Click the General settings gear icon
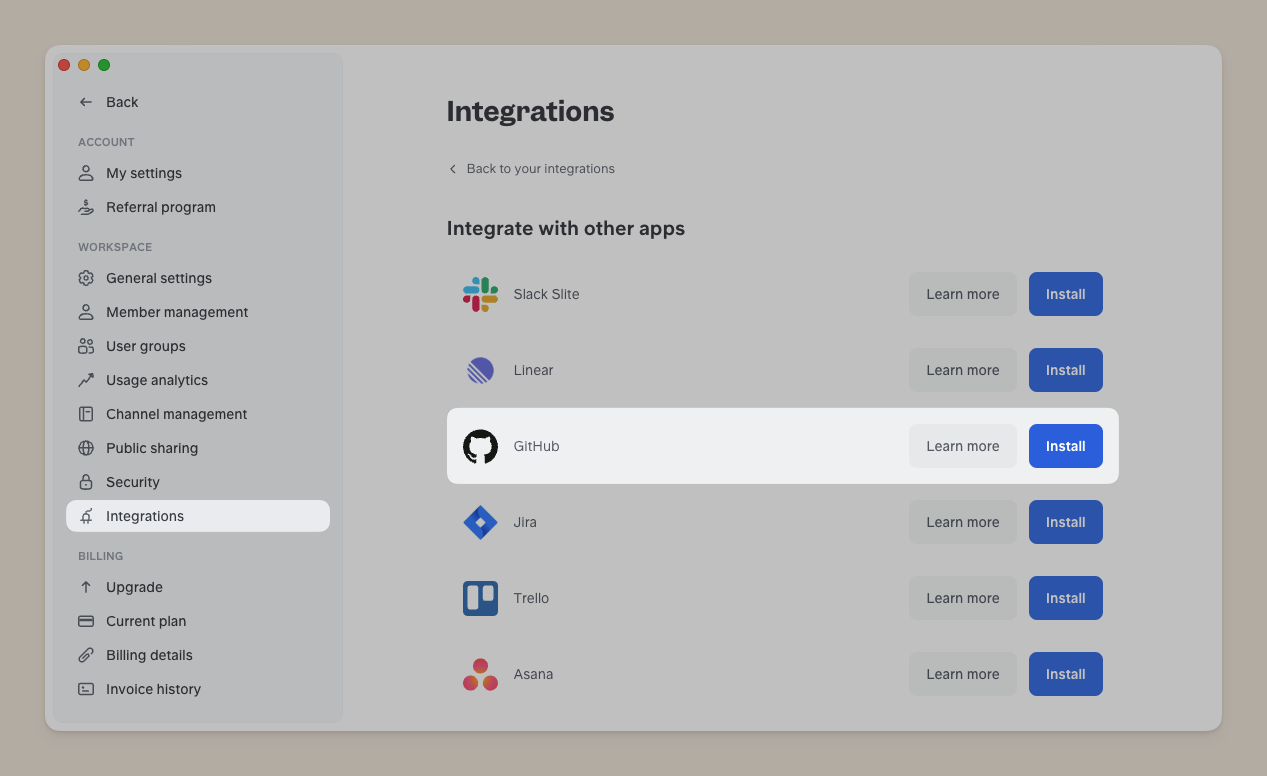Image resolution: width=1267 pixels, height=776 pixels. 86,278
